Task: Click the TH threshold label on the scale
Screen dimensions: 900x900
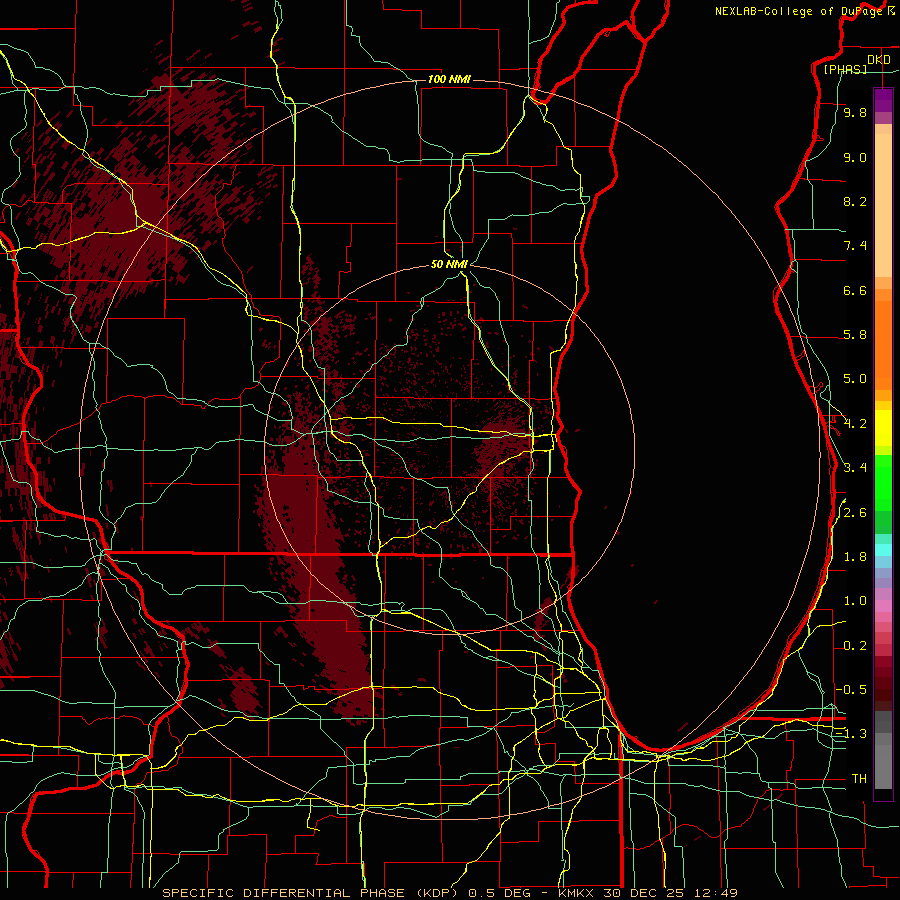Action: pos(859,779)
